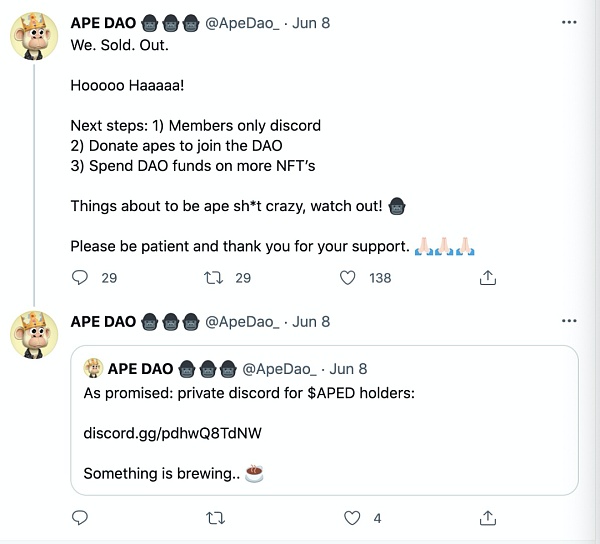600x544 pixels.
Task: Open more options on the second tweet
Action: pos(569,322)
